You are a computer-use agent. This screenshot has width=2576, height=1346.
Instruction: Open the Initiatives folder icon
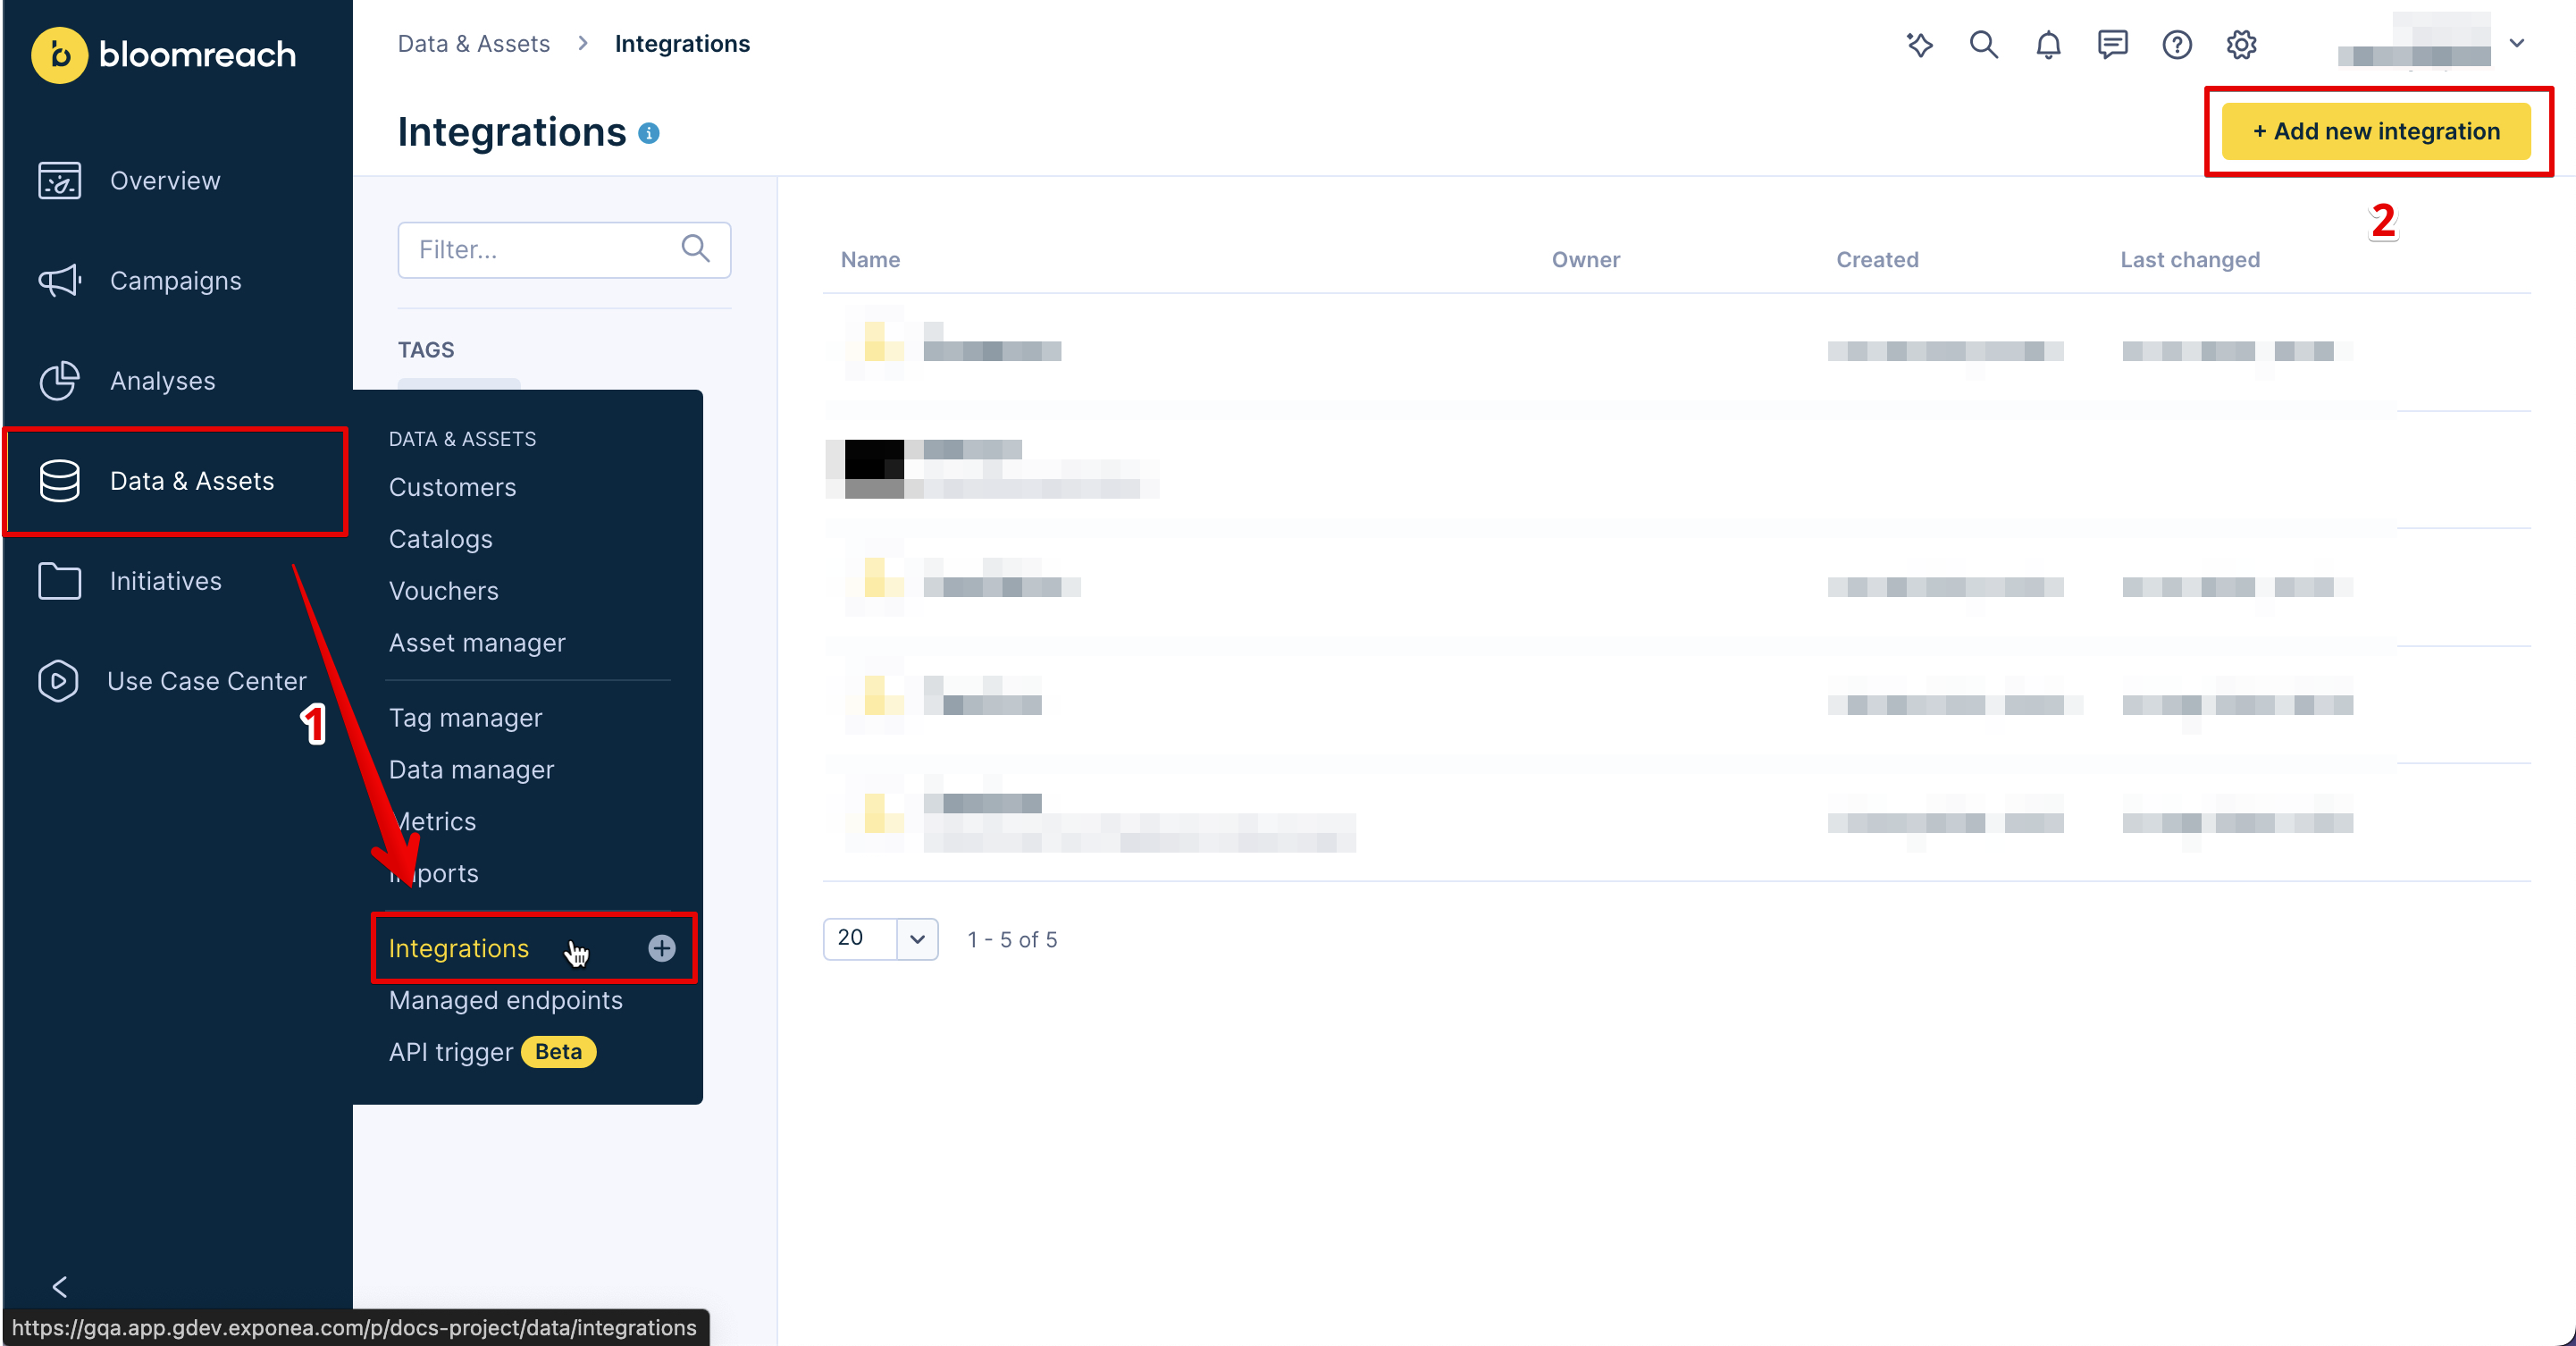(x=59, y=581)
